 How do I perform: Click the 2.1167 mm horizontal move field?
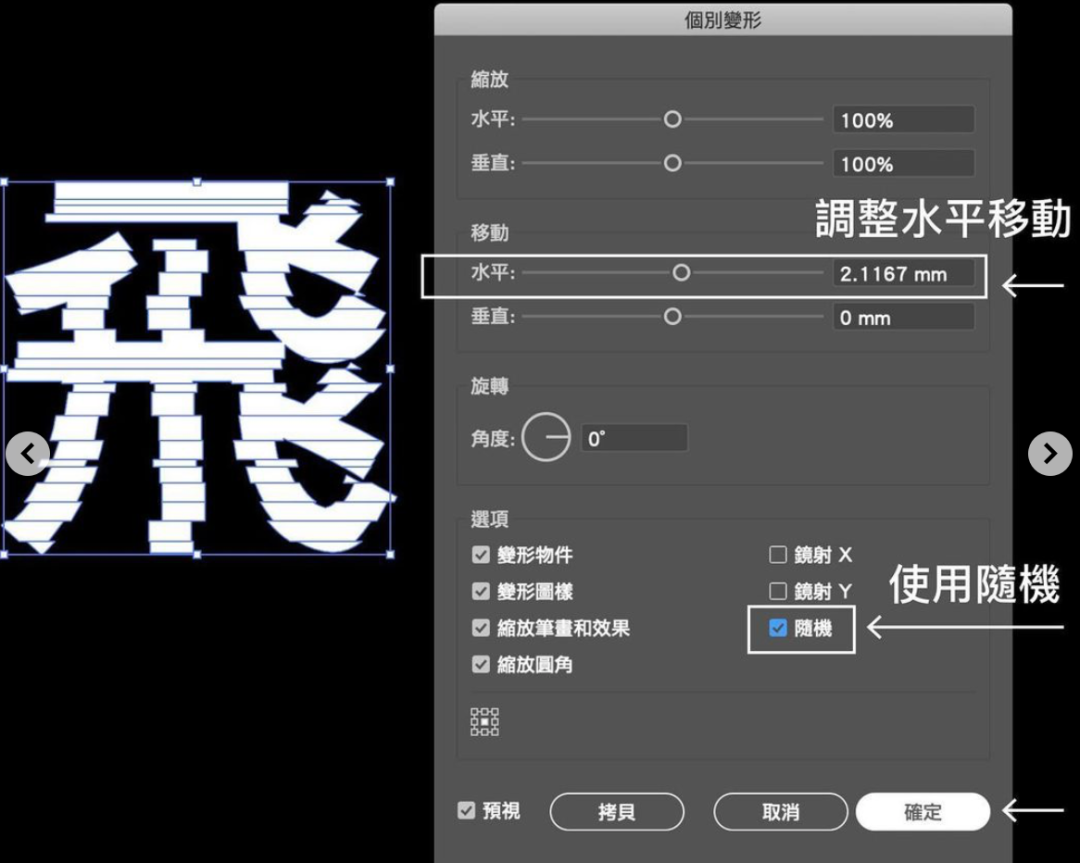[x=902, y=273]
